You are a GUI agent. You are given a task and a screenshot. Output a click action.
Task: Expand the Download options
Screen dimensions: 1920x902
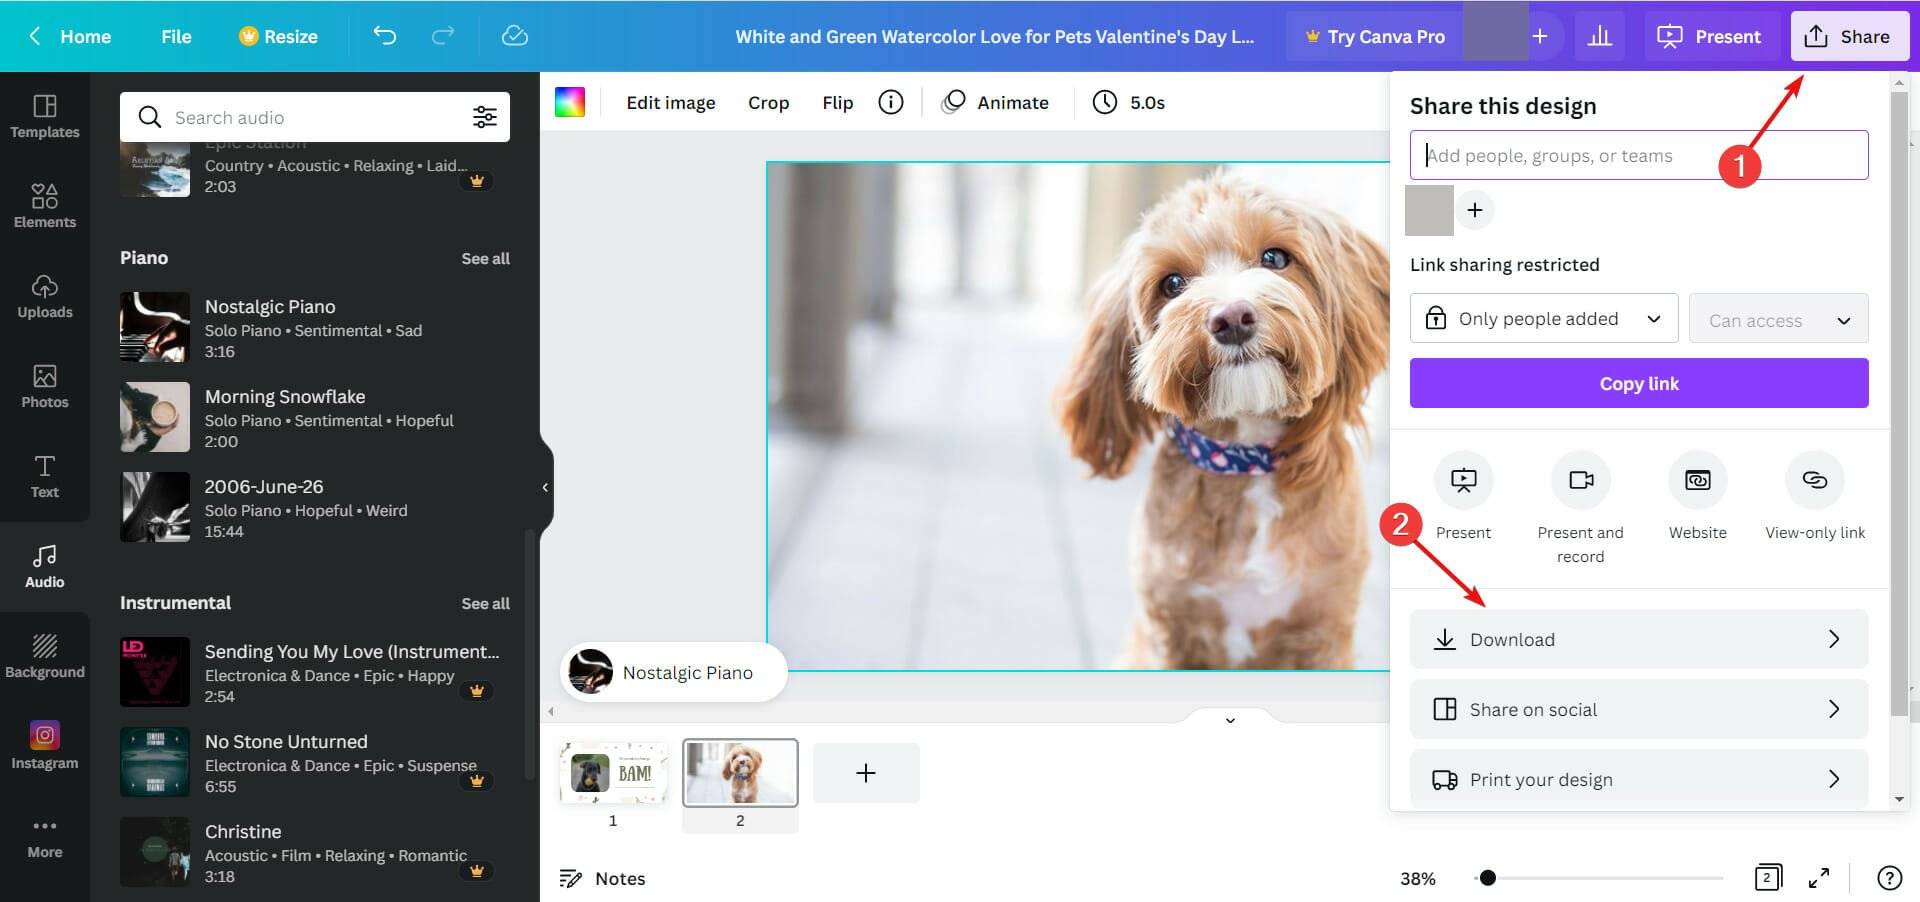click(1638, 639)
